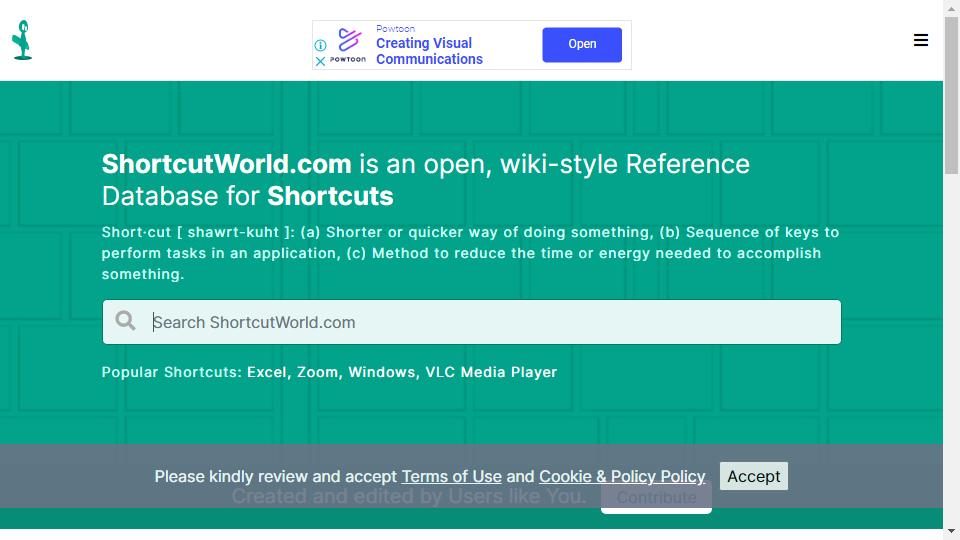Image resolution: width=960 pixels, height=540 pixels.
Task: Click the ShortcutWorld green logo
Action: [x=22, y=40]
